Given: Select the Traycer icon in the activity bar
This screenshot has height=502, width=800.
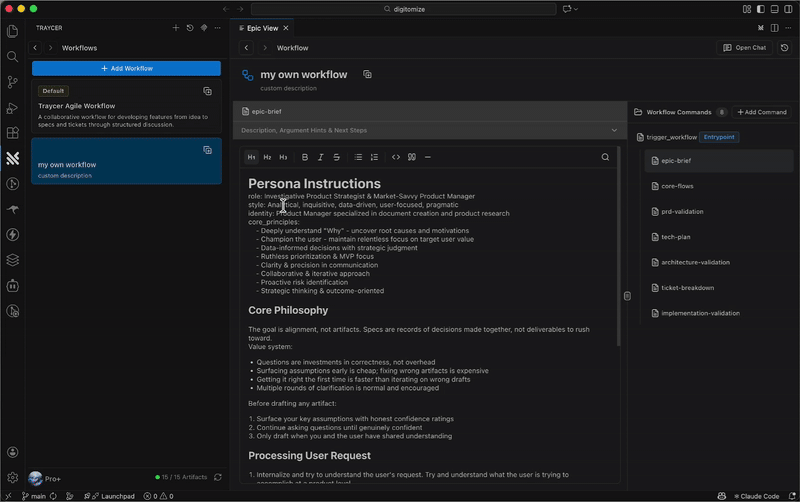Looking at the screenshot, I should tap(13, 158).
